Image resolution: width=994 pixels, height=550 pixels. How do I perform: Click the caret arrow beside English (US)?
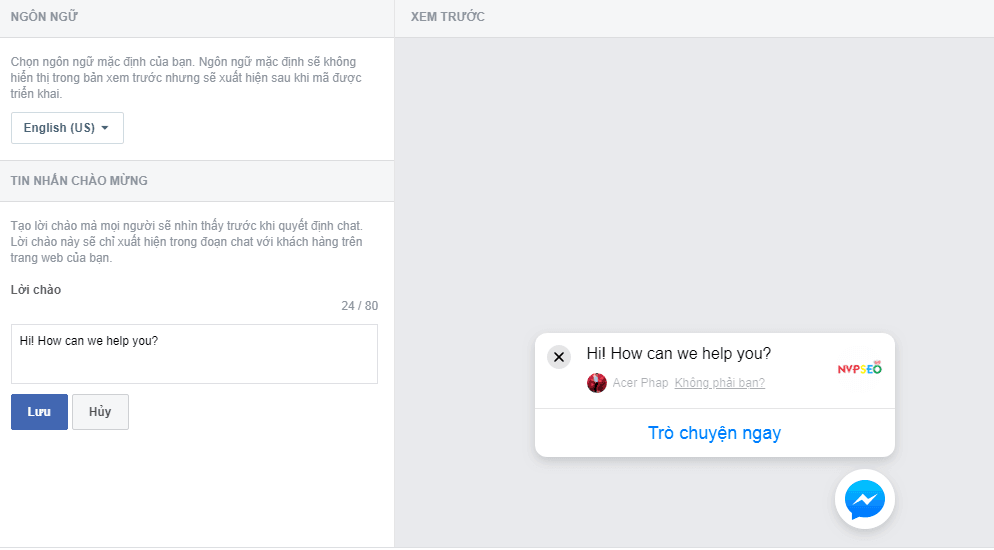(x=105, y=128)
